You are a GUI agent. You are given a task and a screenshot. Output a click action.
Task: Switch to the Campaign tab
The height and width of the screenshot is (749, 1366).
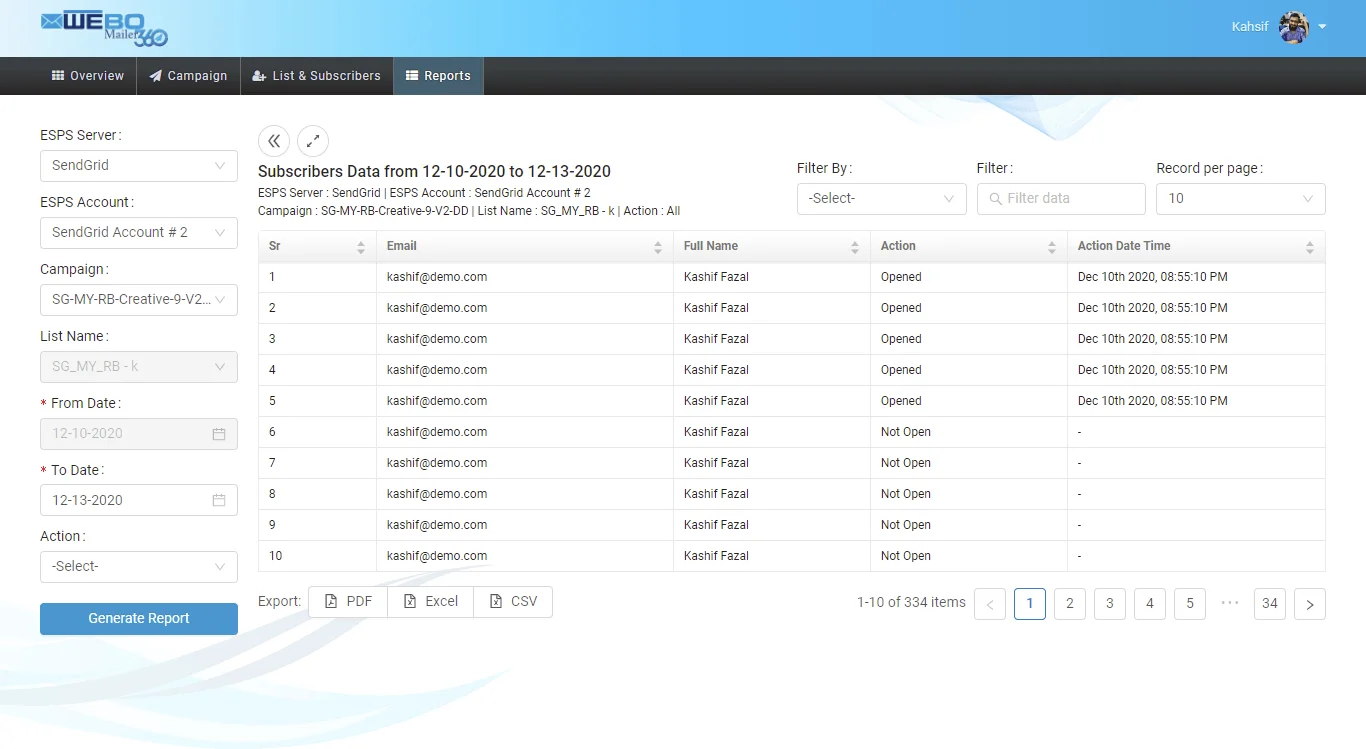pos(188,76)
